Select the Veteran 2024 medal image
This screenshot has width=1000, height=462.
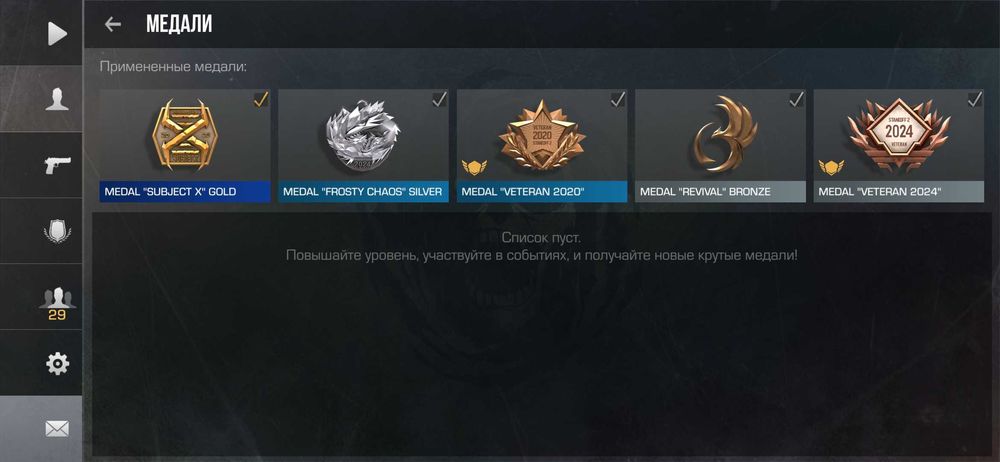click(x=899, y=134)
